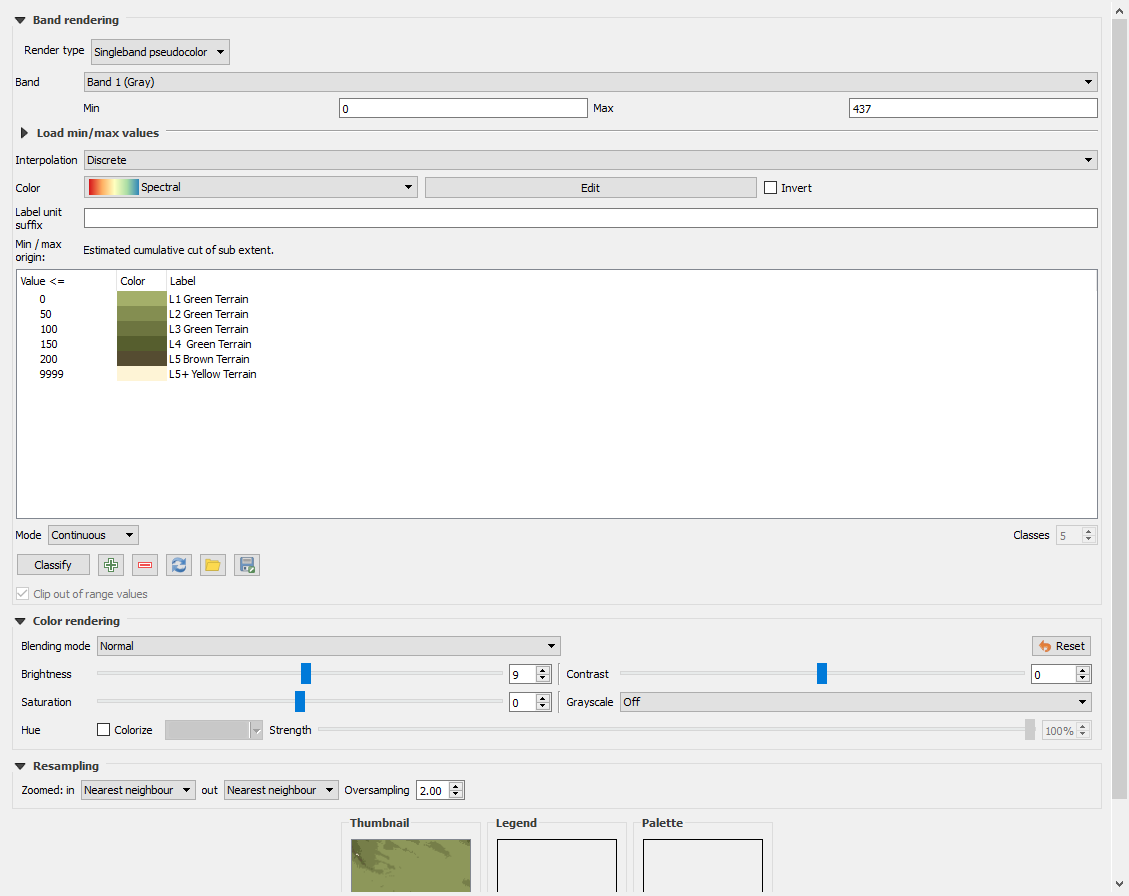Viewport: 1129px width, 896px height.
Task: Click the Brightness value down arrow
Action: [x=541, y=678]
